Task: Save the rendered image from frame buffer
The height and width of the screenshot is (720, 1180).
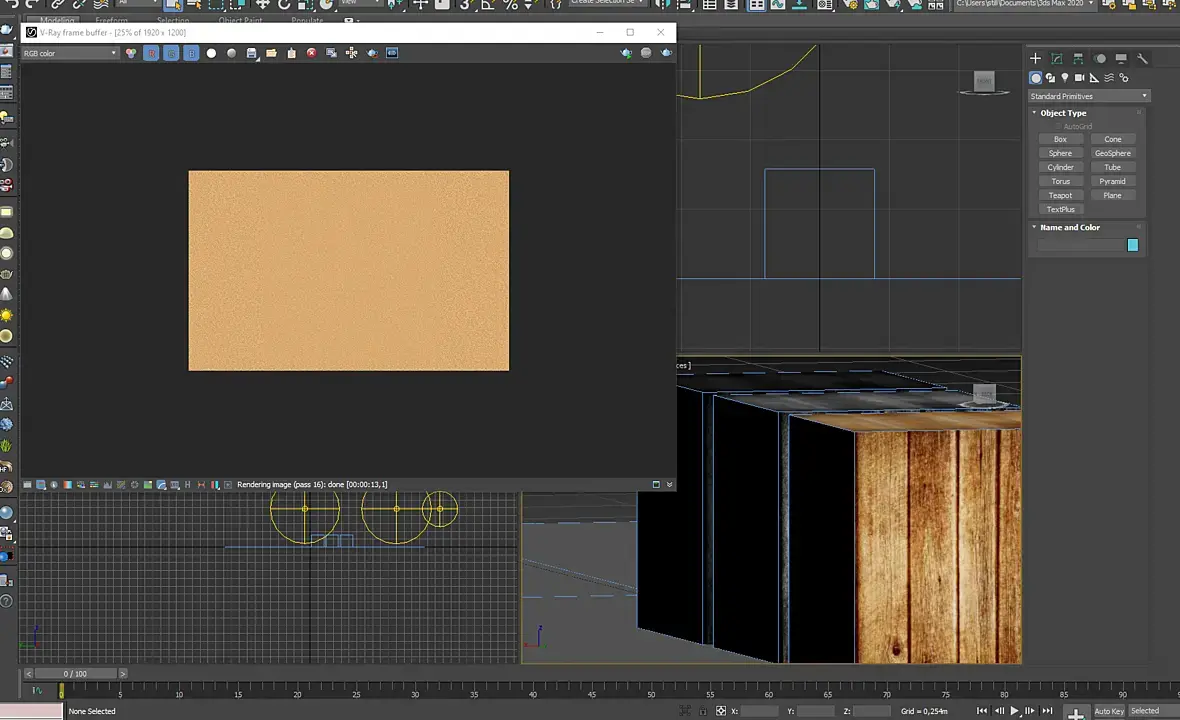Action: (x=251, y=53)
